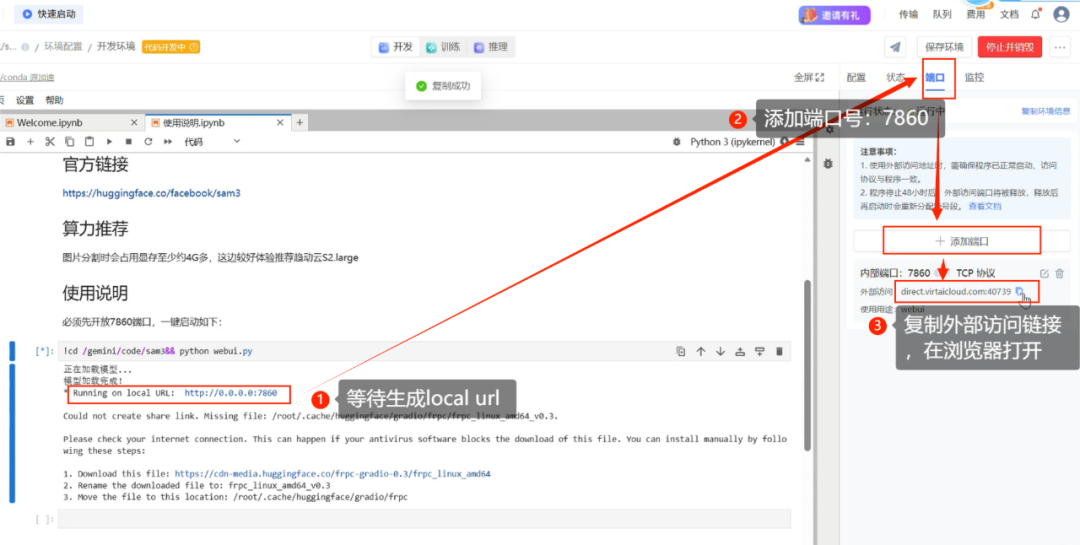Interrupt the kernel with the stop icon

tap(128, 141)
